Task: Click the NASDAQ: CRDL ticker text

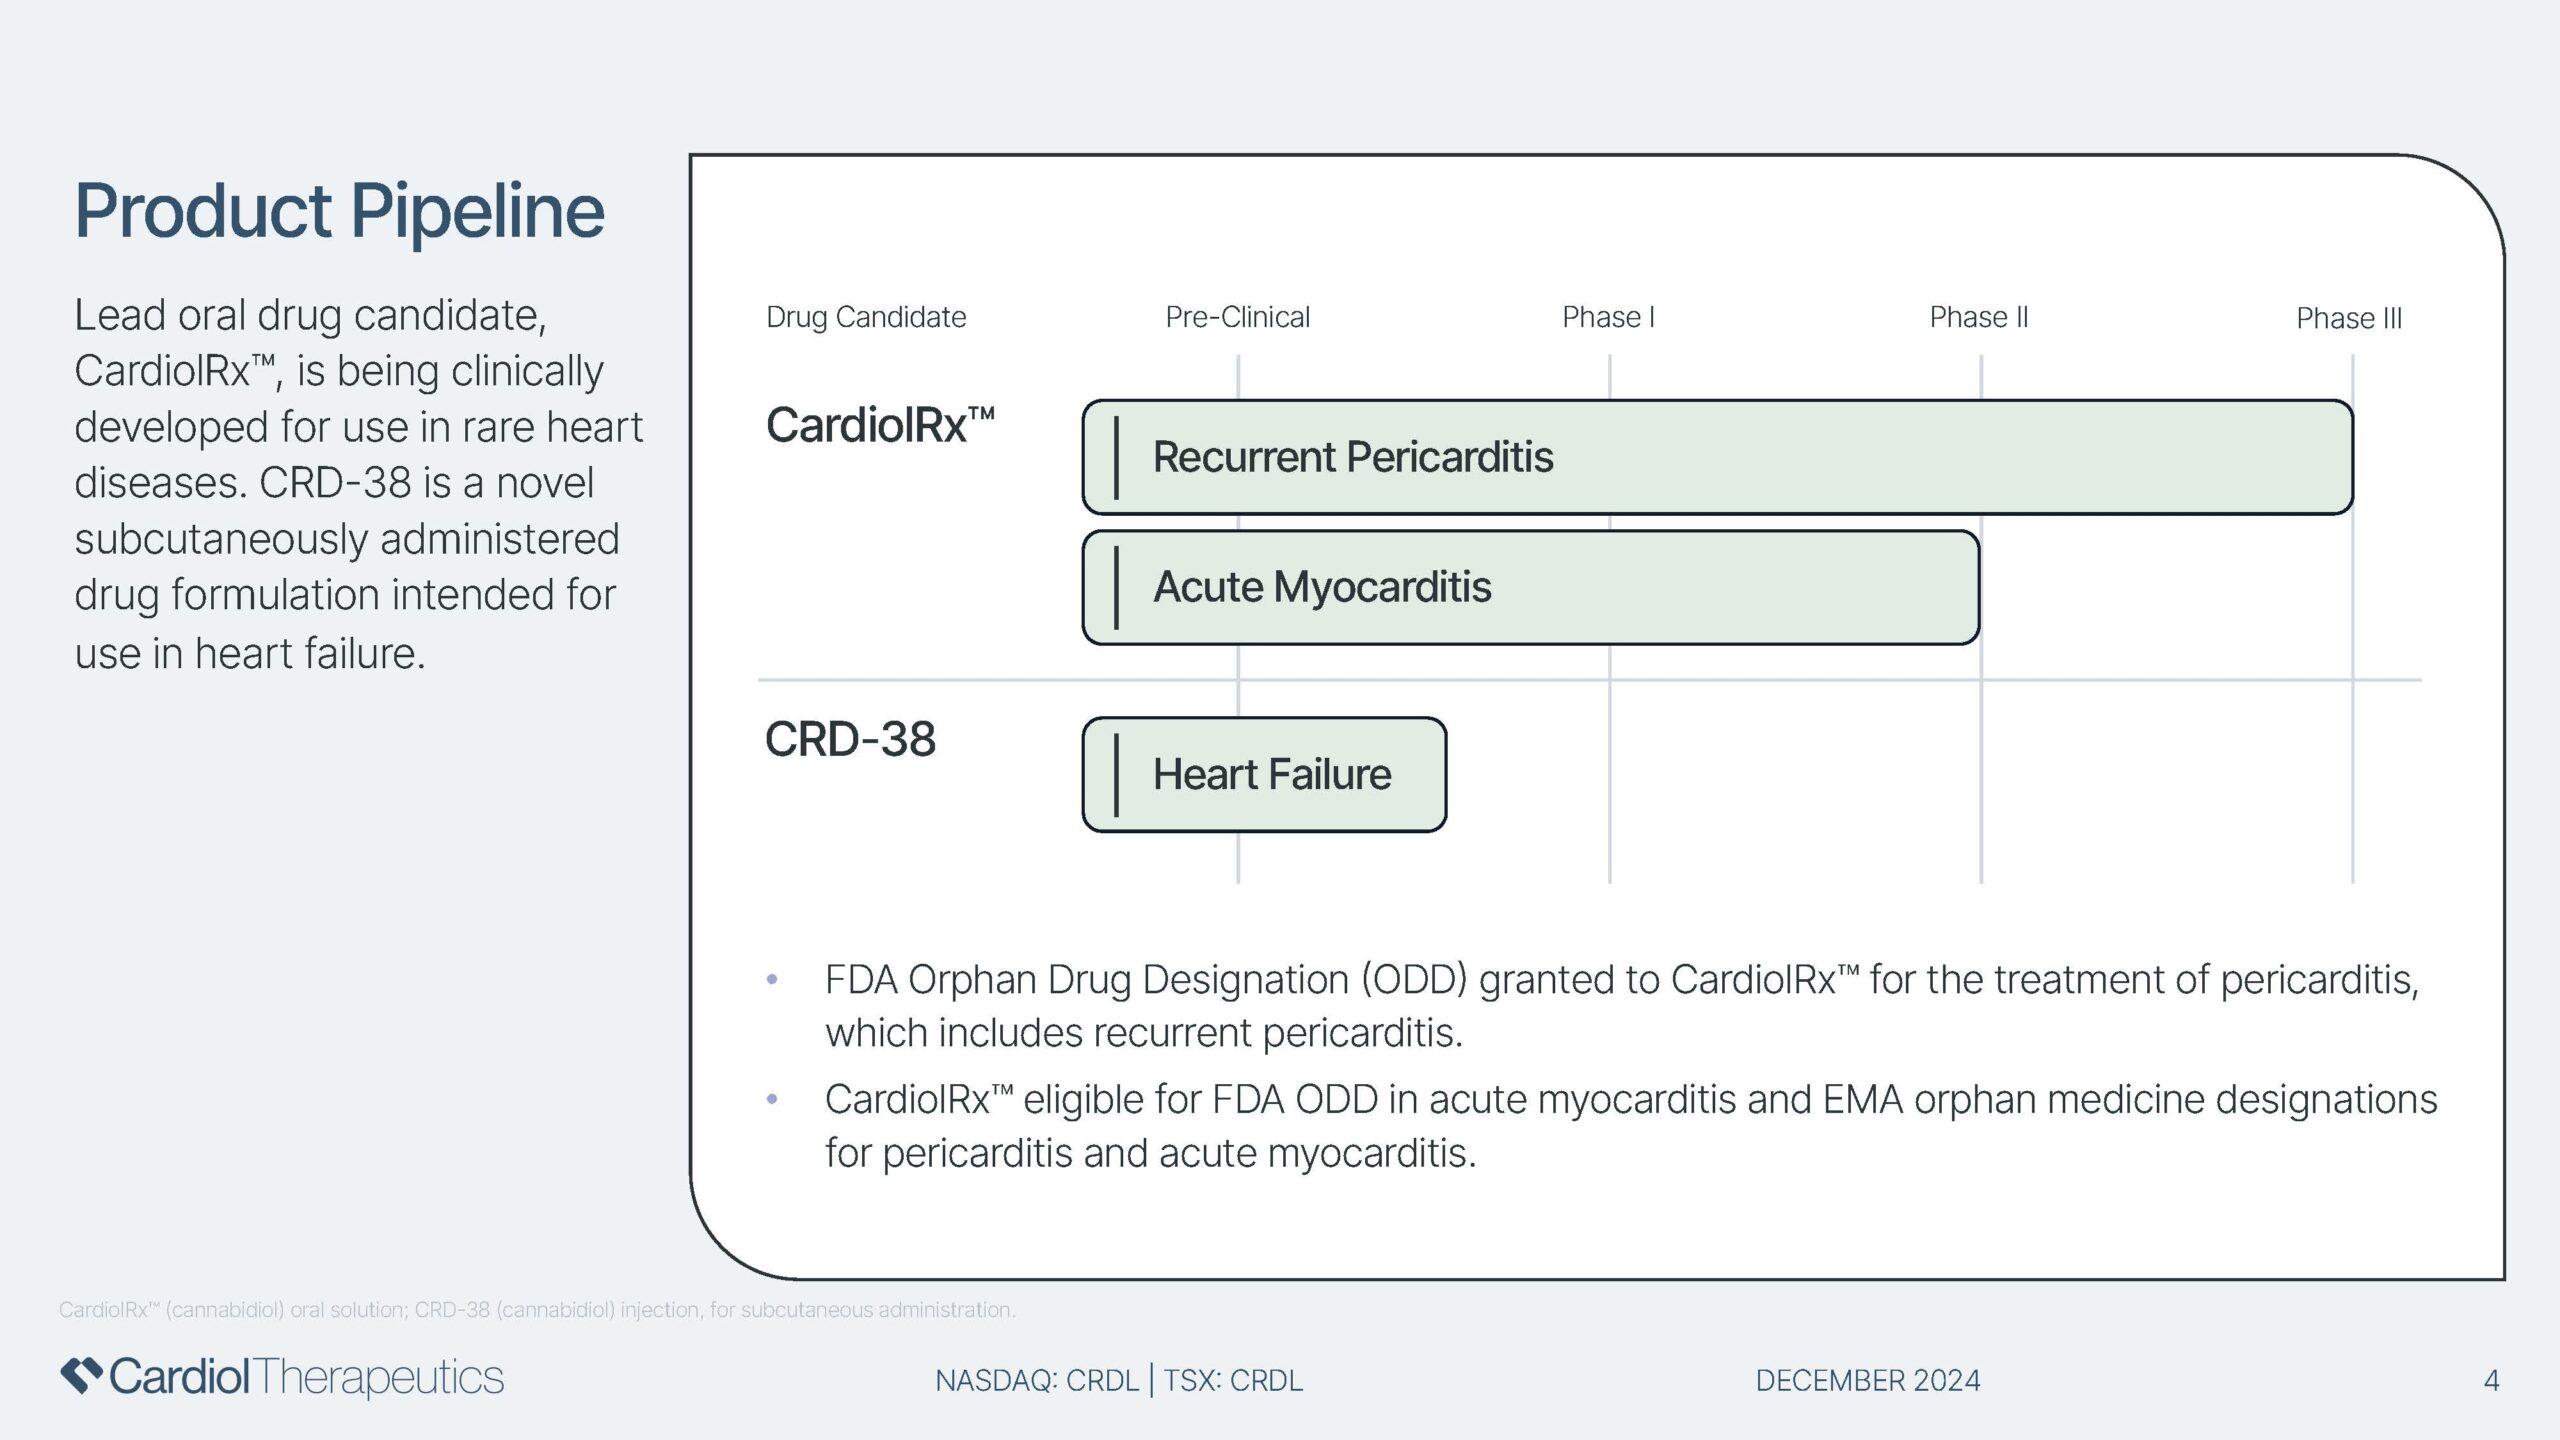Action: tap(1037, 1380)
